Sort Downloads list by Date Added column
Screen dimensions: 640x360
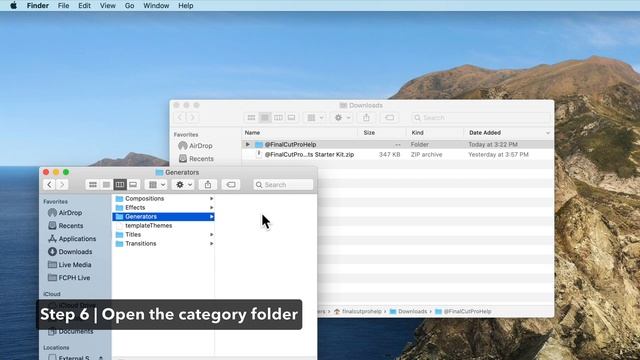[x=509, y=133]
